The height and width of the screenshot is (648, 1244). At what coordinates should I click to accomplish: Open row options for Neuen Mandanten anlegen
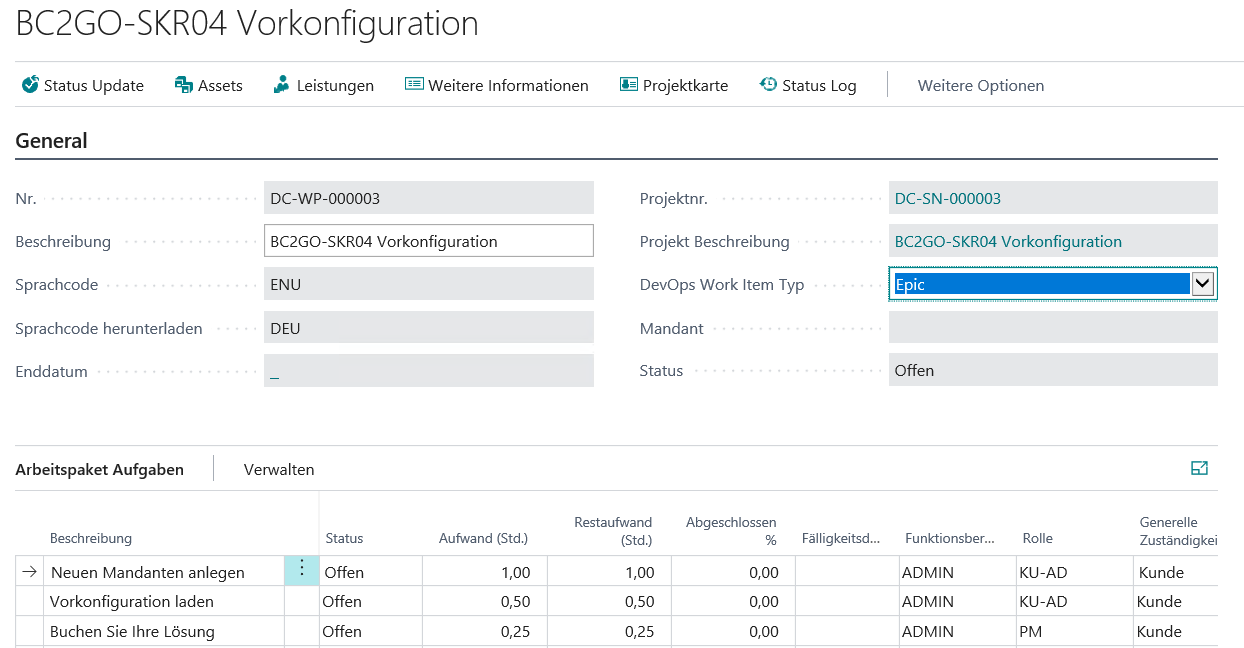[x=302, y=571]
